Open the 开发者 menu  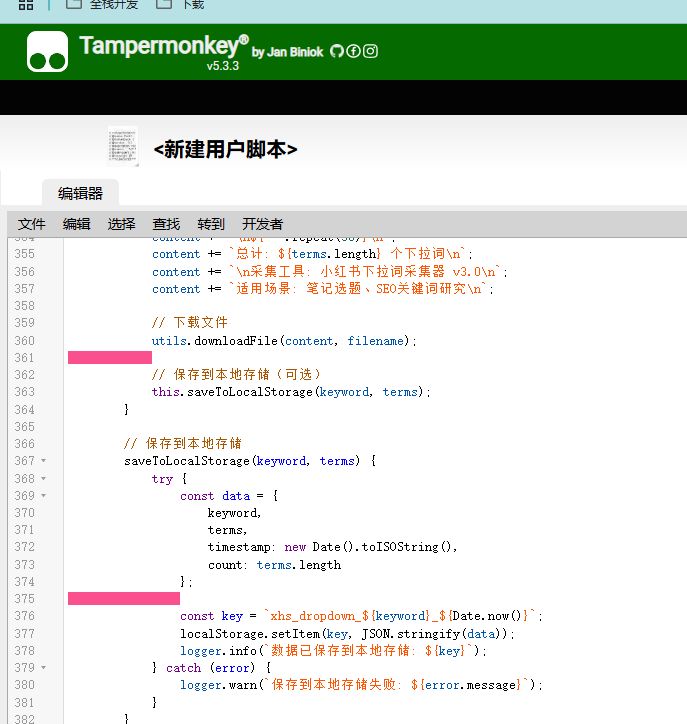(262, 224)
